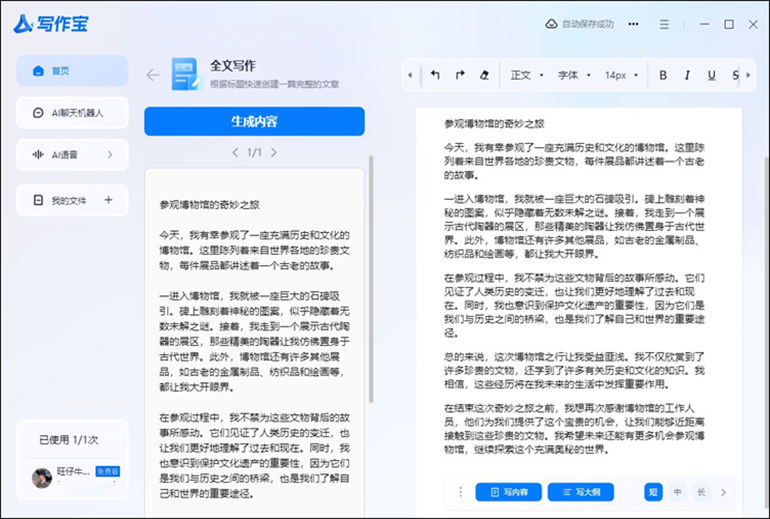The width and height of the screenshot is (770, 519).
Task: Toggle strikethrough formatting
Action: 735,75
